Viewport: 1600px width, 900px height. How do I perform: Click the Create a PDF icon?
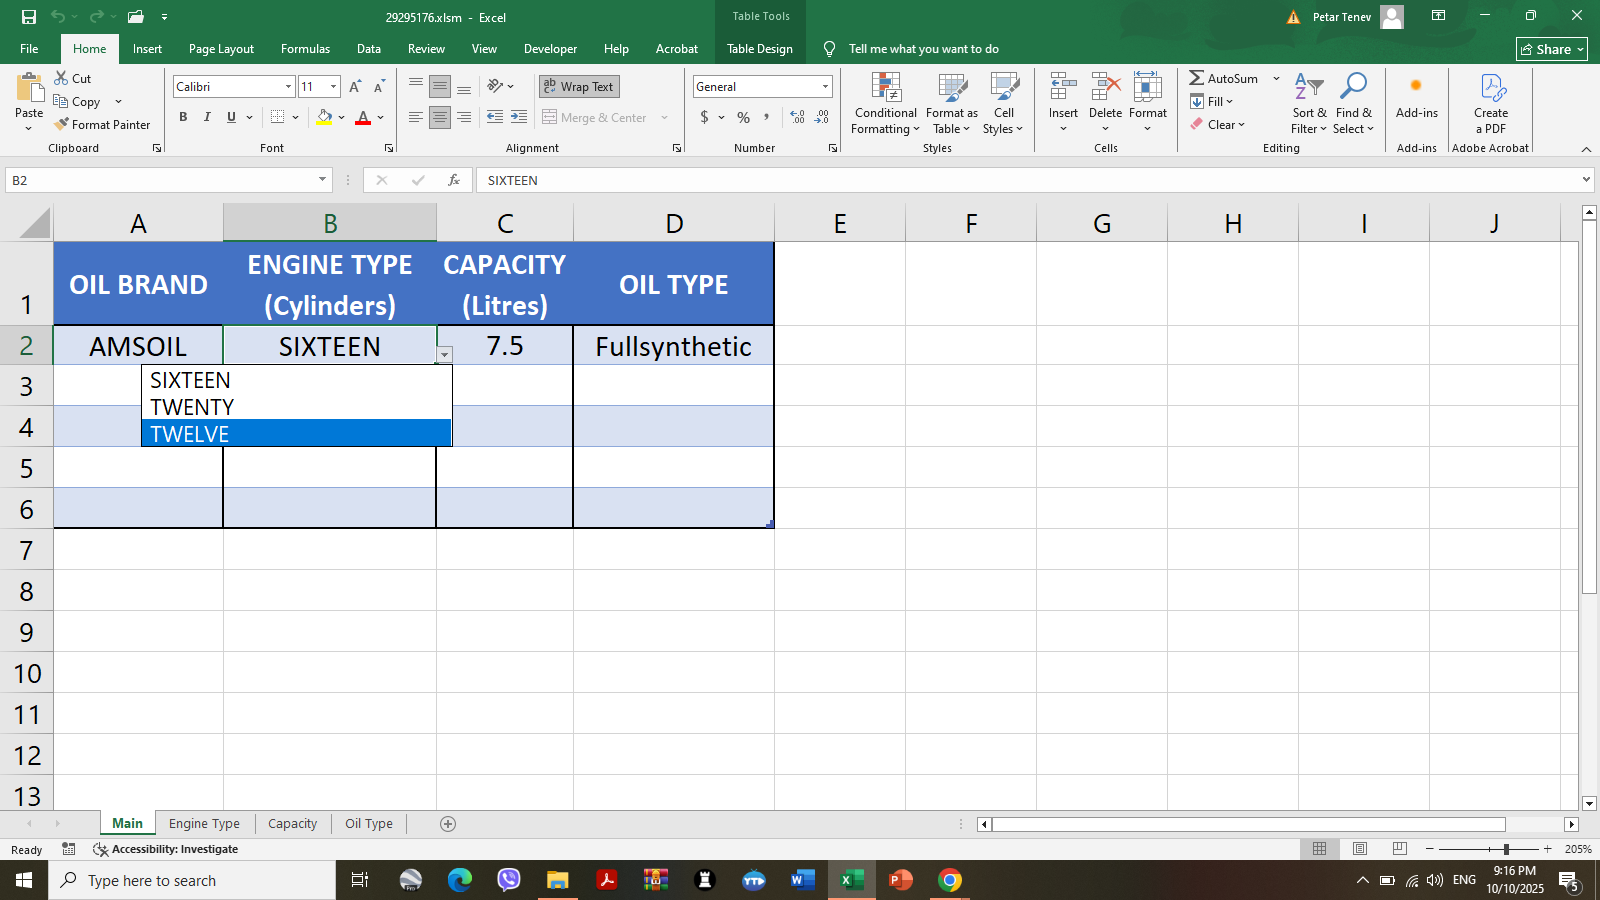click(1491, 88)
